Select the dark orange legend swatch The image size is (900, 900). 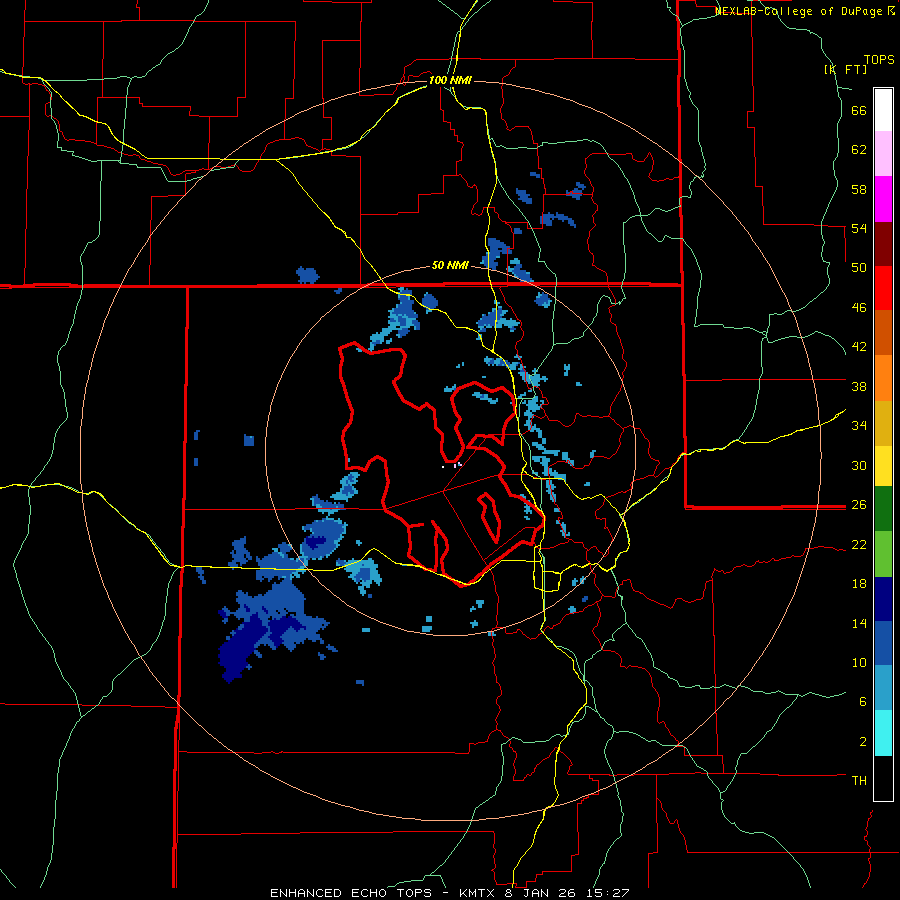pos(883,332)
